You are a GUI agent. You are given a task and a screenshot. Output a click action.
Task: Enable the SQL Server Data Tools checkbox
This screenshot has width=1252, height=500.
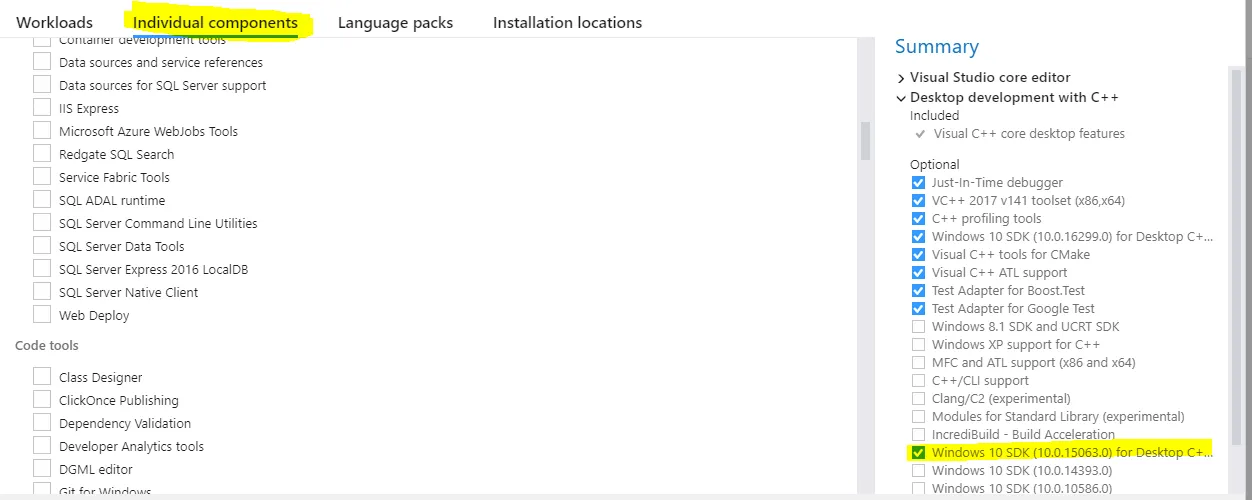[42, 246]
